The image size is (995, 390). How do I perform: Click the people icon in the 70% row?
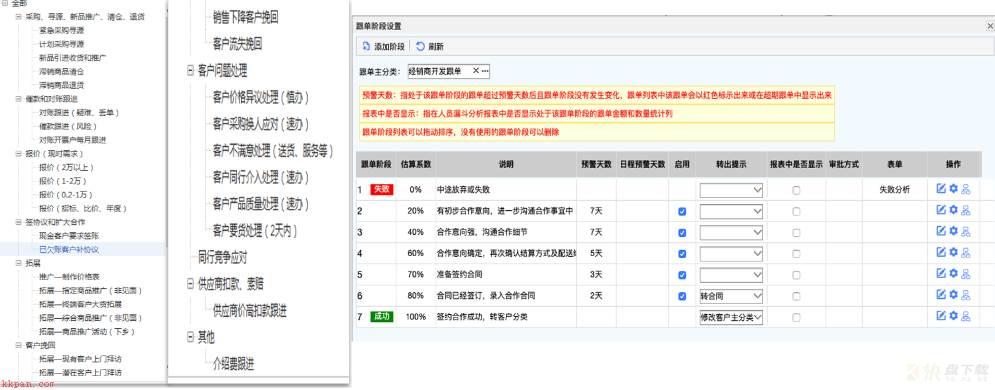click(x=965, y=273)
